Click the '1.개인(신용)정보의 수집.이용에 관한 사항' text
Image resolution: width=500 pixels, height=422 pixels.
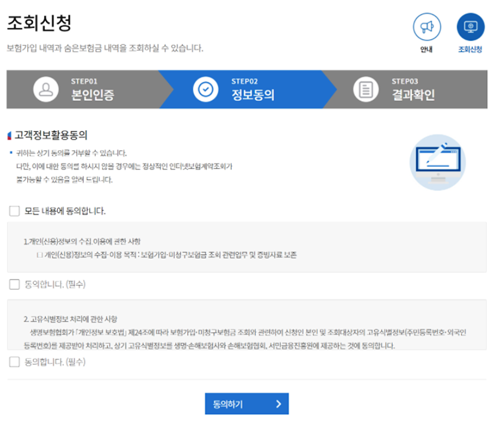(82, 241)
